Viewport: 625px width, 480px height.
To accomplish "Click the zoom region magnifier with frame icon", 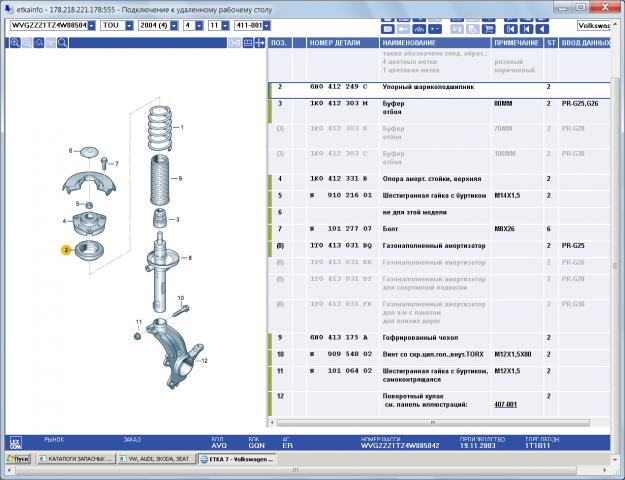I will (x=39, y=43).
